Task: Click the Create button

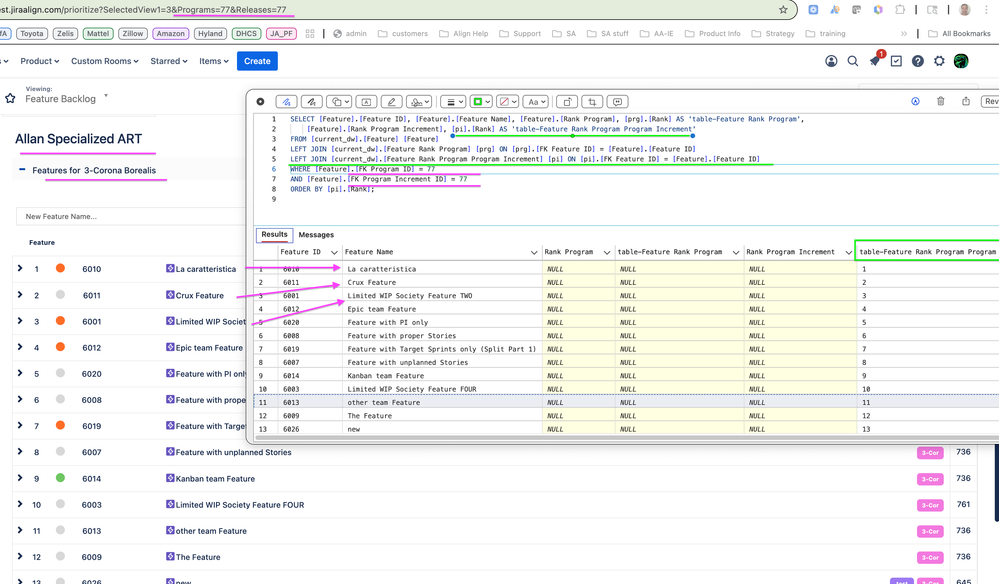Action: click(257, 60)
